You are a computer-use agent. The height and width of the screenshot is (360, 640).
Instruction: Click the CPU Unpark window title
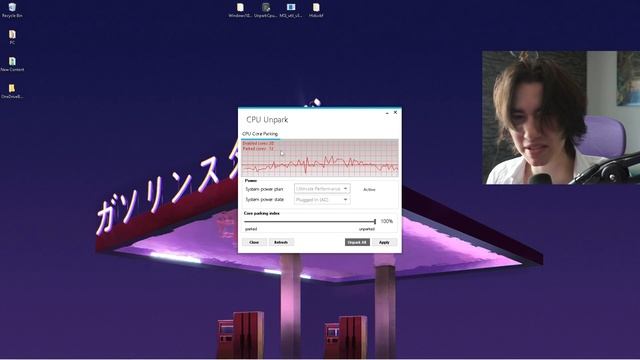pos(267,120)
